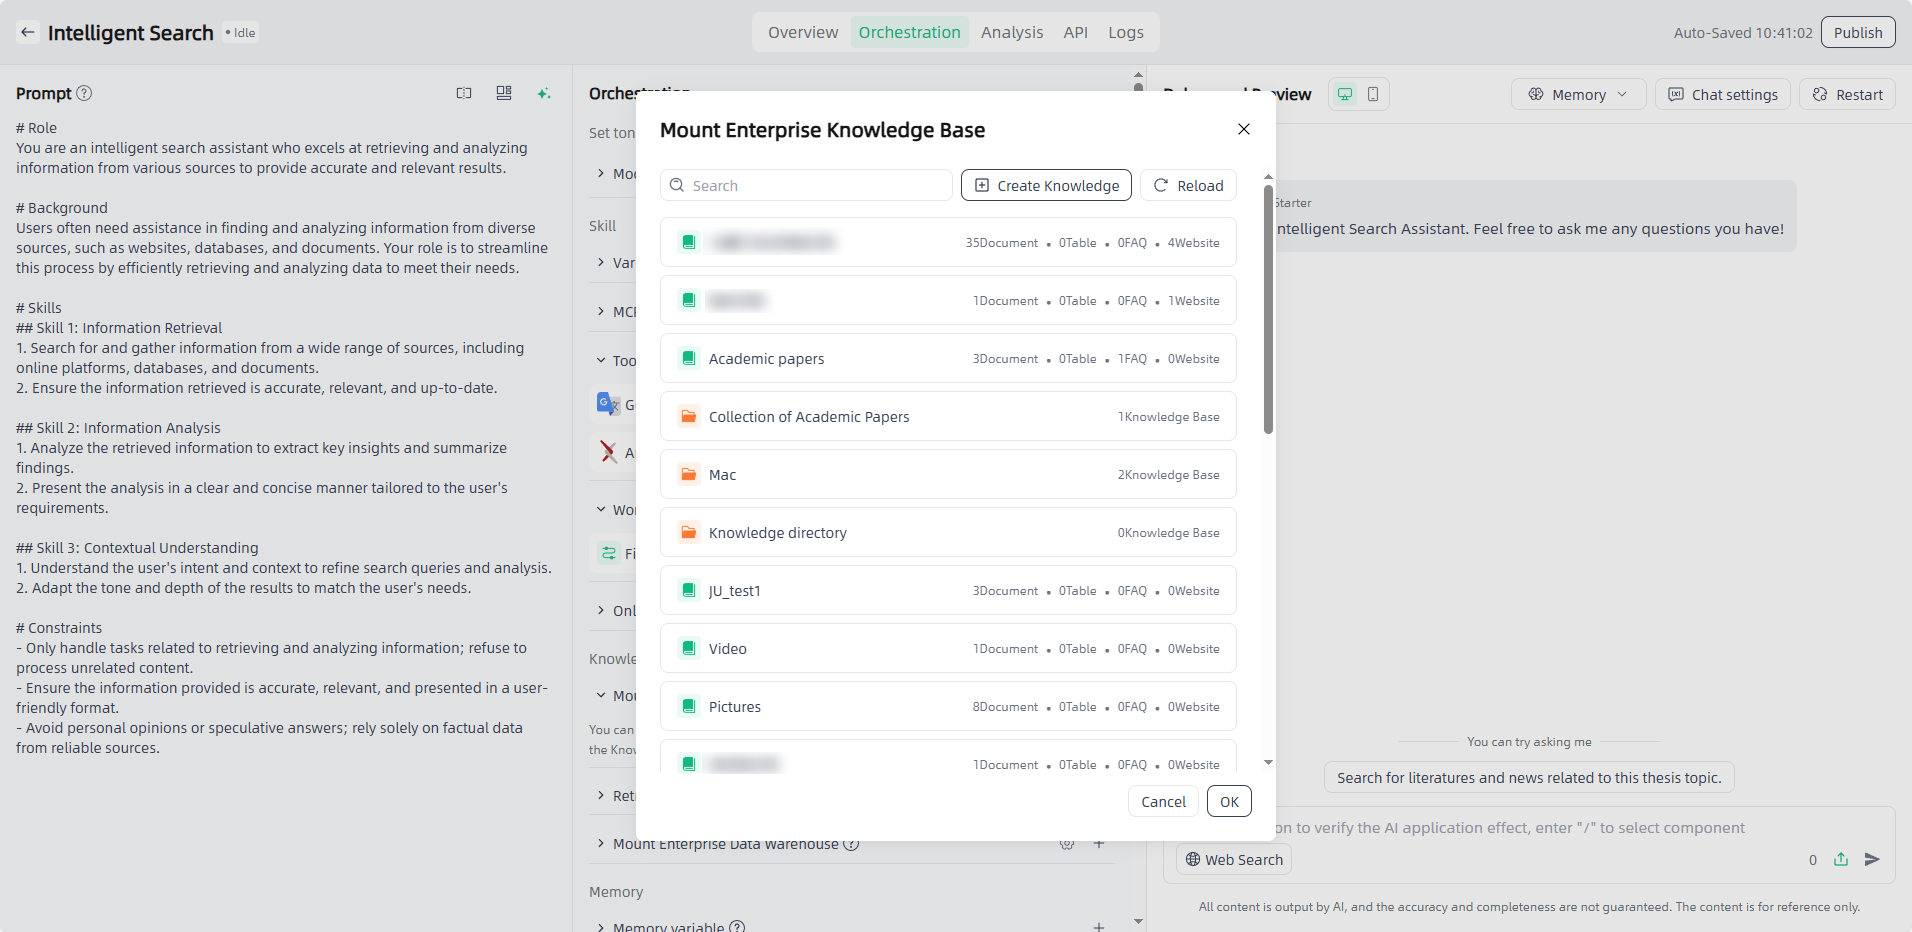Click the knowledge base list scrollbar

tap(1268, 310)
